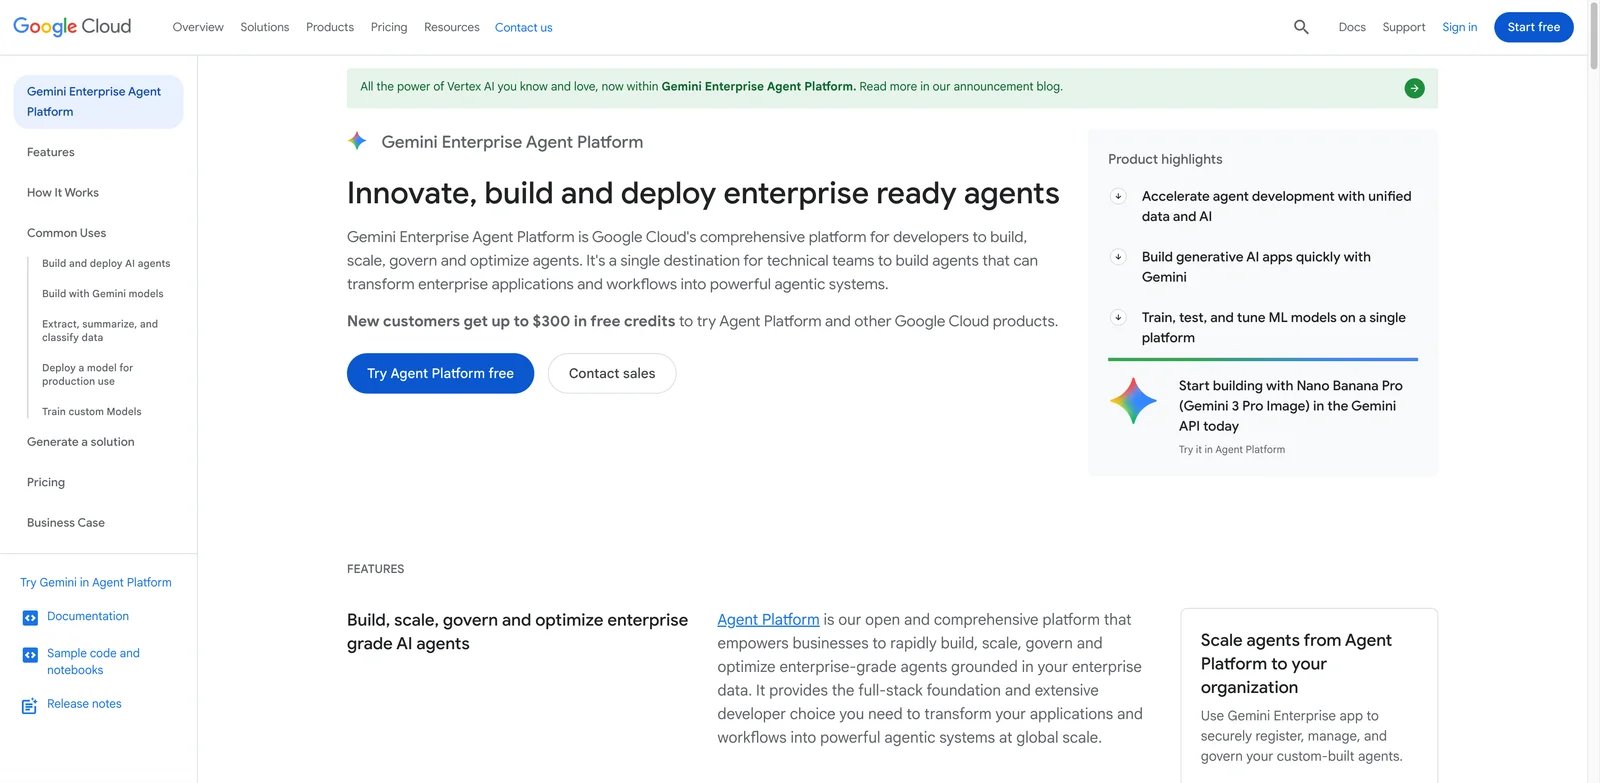Open the Resources menu
This screenshot has width=1600, height=783.
click(x=452, y=27)
